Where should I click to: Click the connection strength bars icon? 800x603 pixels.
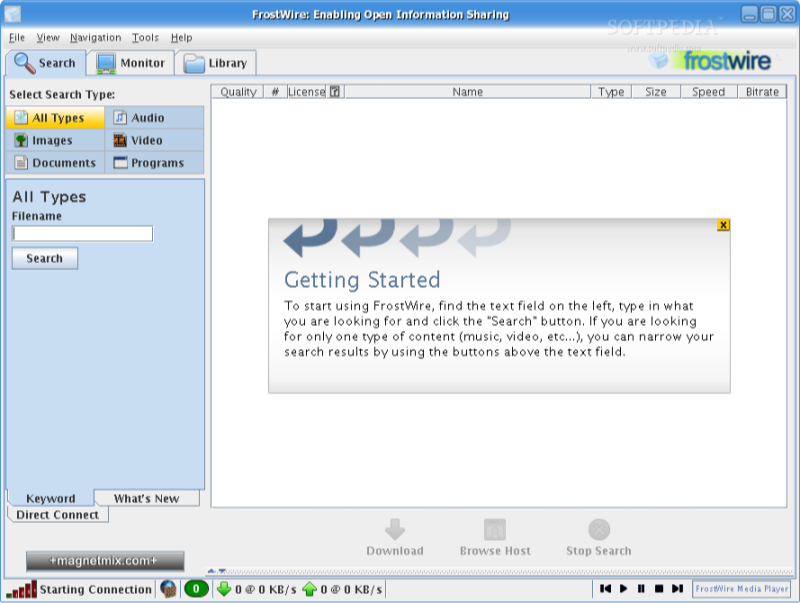(x=21, y=589)
